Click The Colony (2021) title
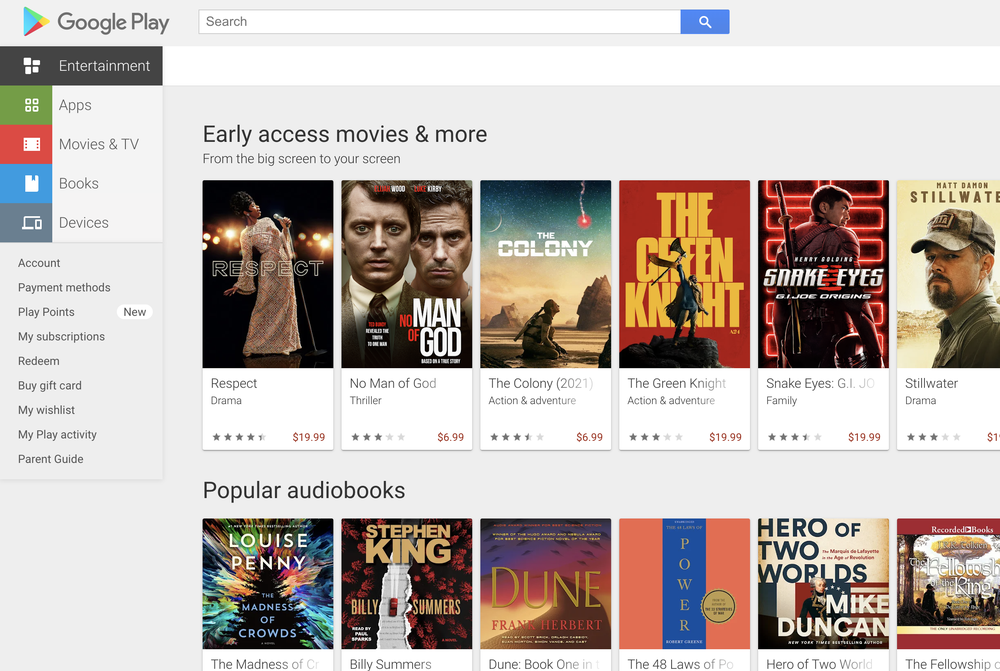 pos(540,383)
